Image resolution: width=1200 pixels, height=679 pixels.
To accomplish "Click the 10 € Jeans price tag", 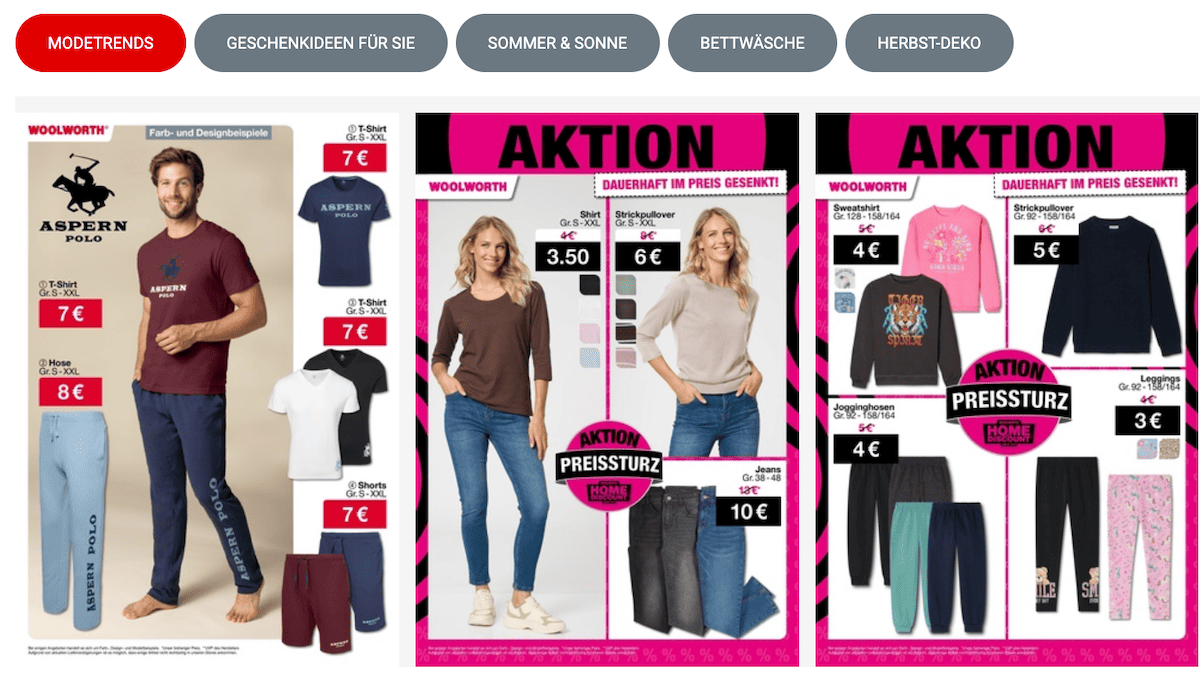I will tap(747, 511).
